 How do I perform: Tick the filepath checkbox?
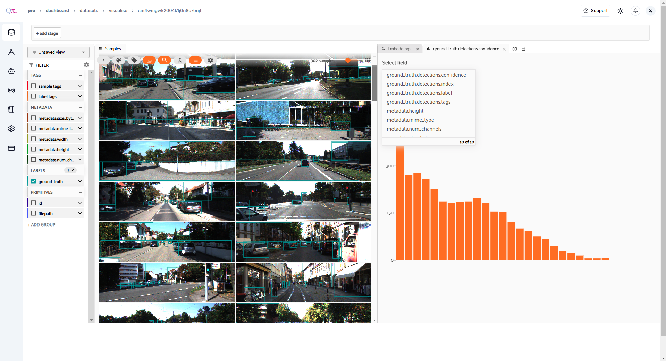pyautogui.click(x=34, y=213)
